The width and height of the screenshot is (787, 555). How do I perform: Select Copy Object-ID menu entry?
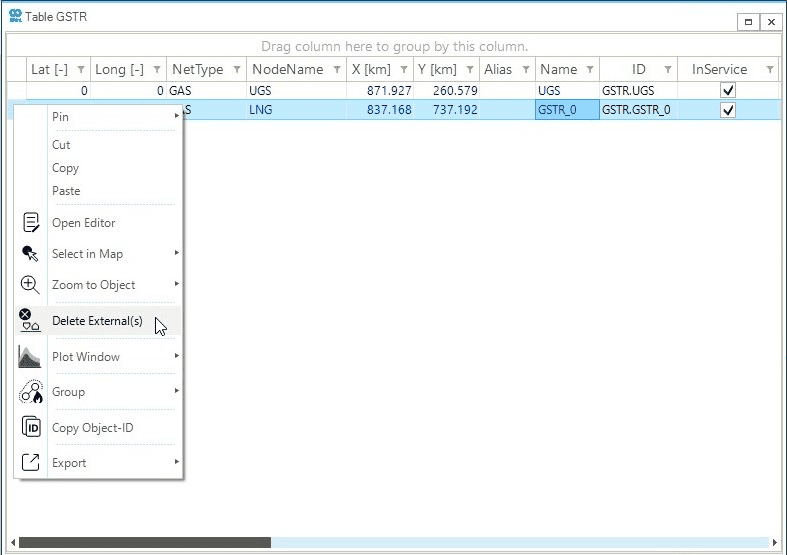pos(98,428)
